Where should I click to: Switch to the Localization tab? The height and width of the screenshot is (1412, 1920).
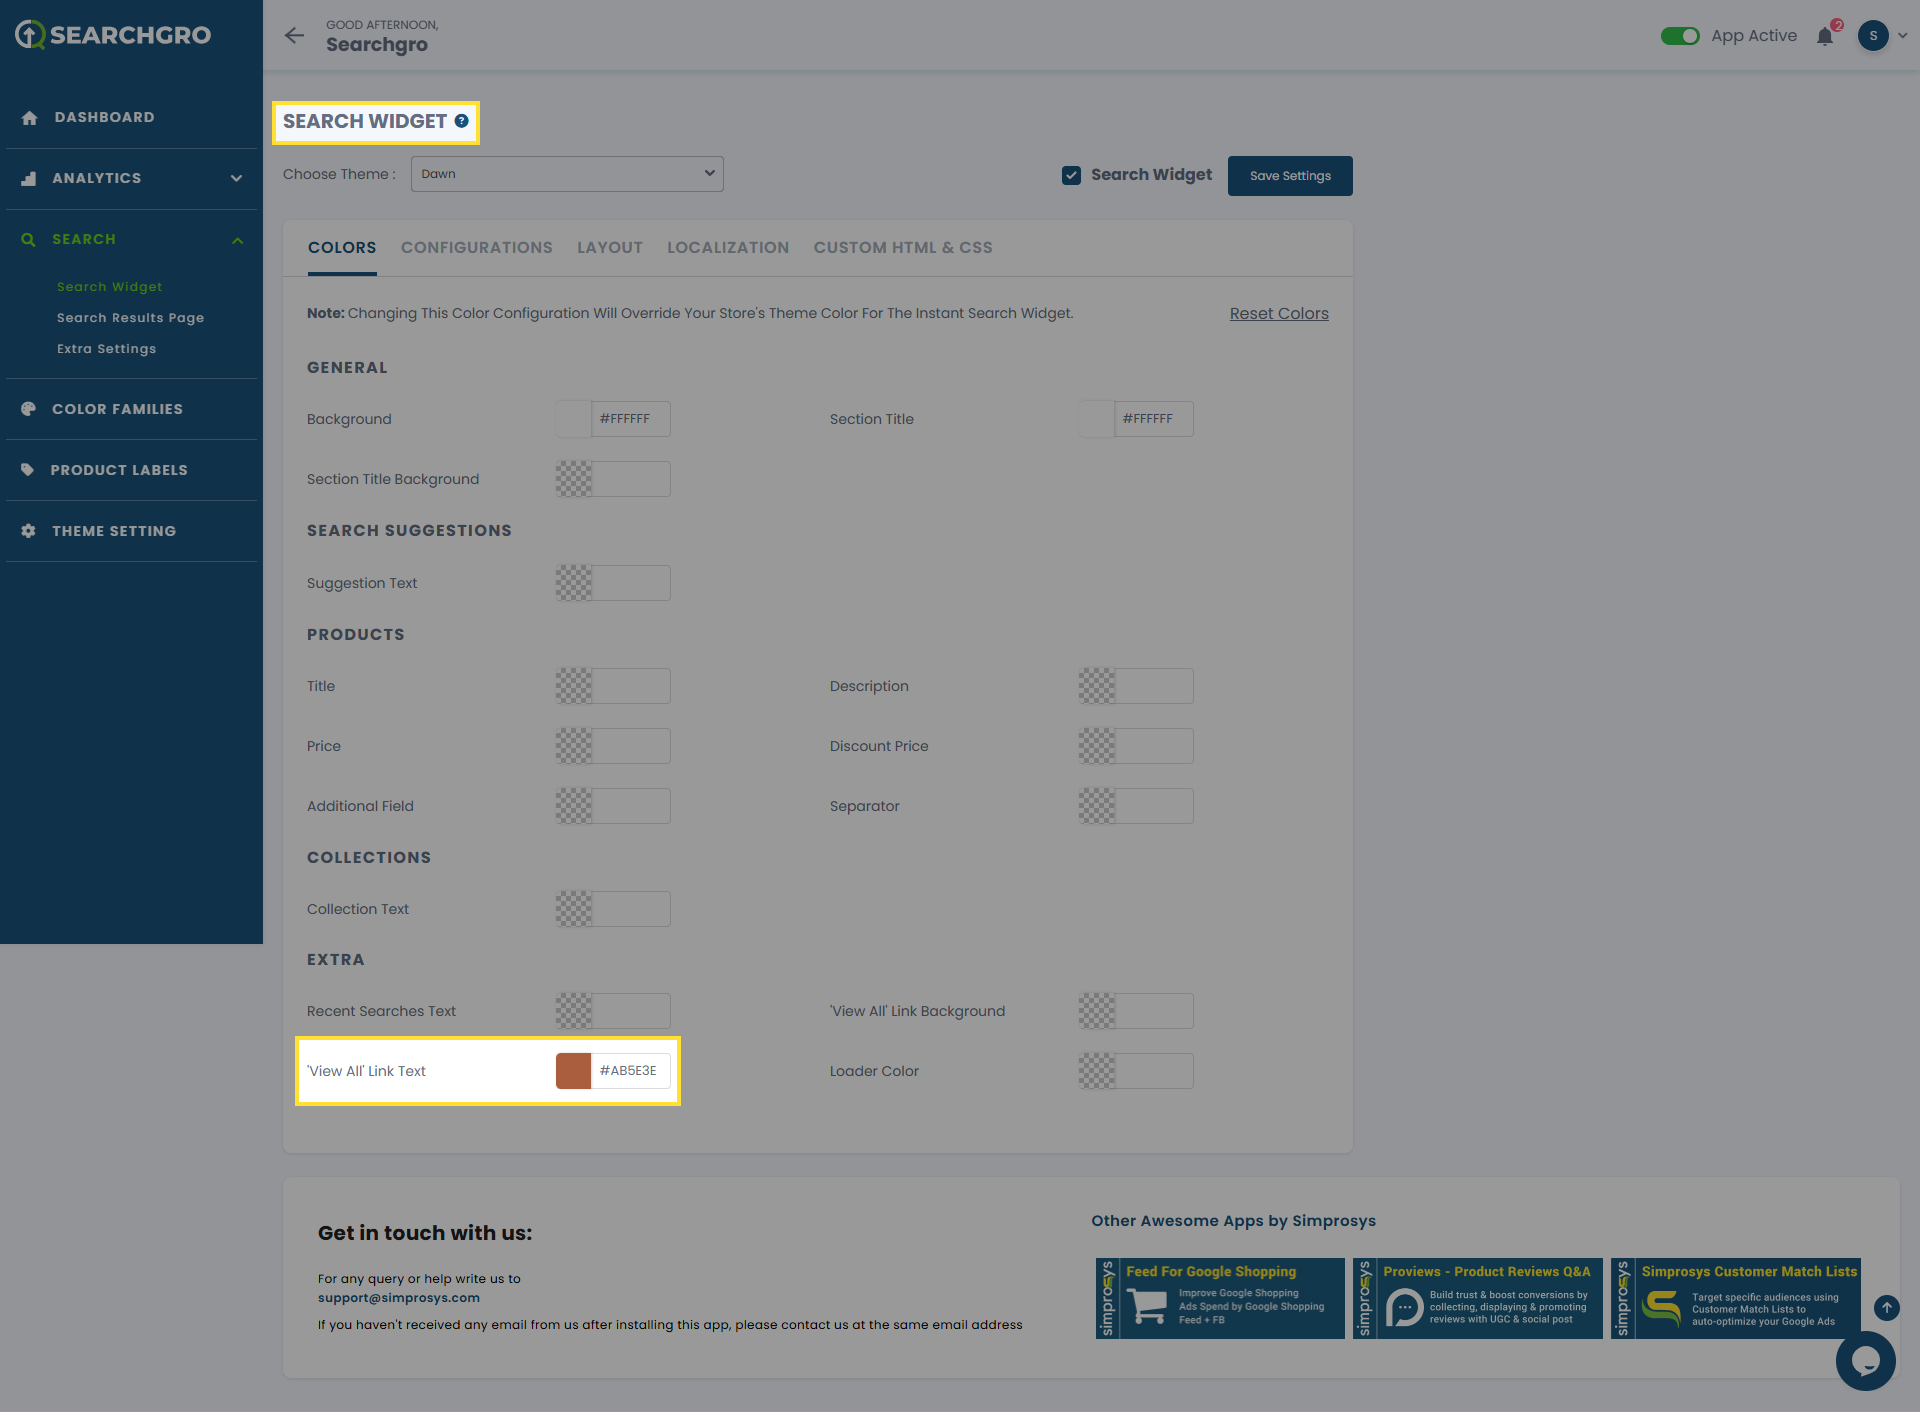click(x=727, y=248)
